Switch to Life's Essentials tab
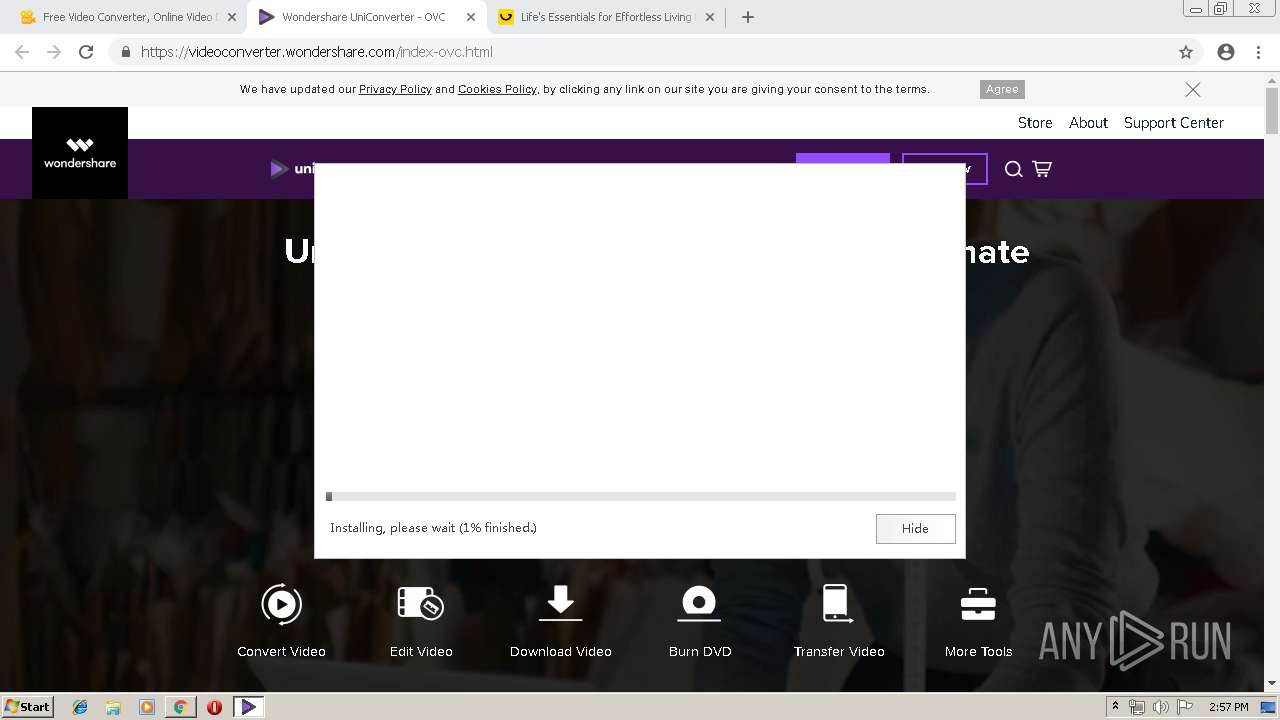Image resolution: width=1280 pixels, height=720 pixels. 606,17
